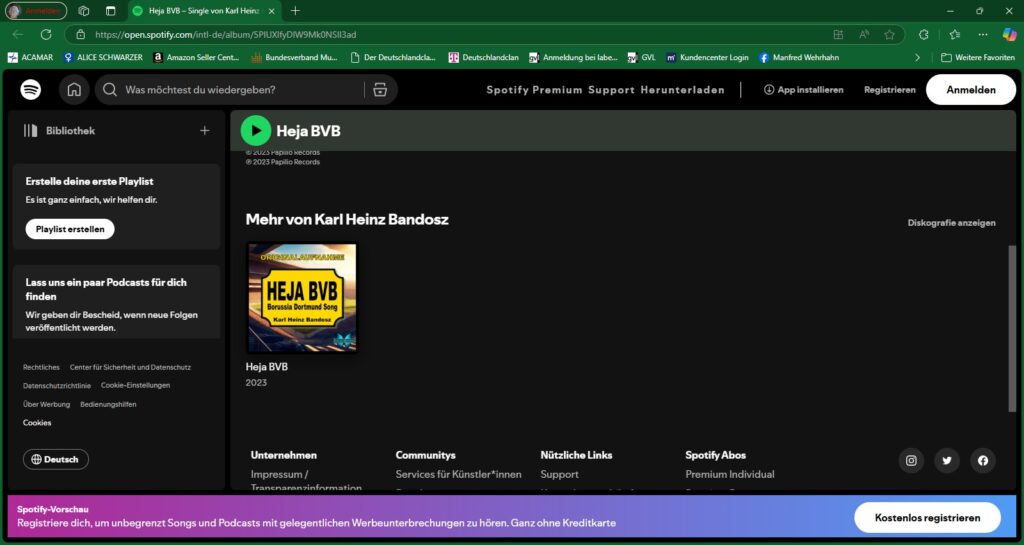Open Bundesverband Mu... bookmark
The width and height of the screenshot is (1024, 545).
click(x=294, y=57)
